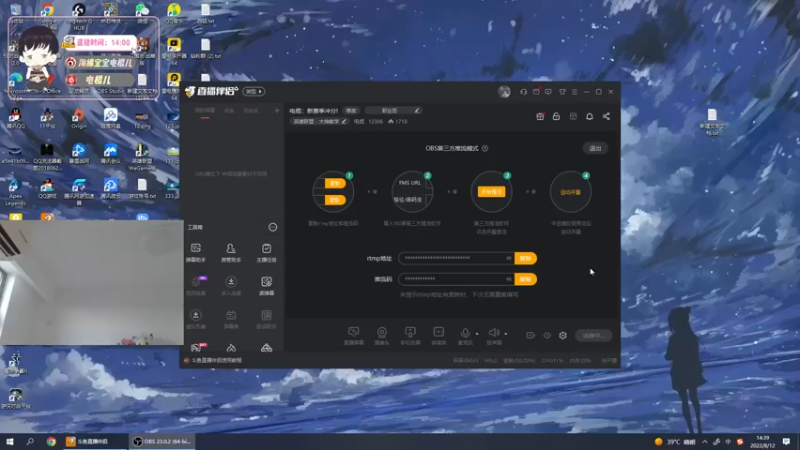
Task: Add a new scene with plus icon
Action: coord(277,110)
